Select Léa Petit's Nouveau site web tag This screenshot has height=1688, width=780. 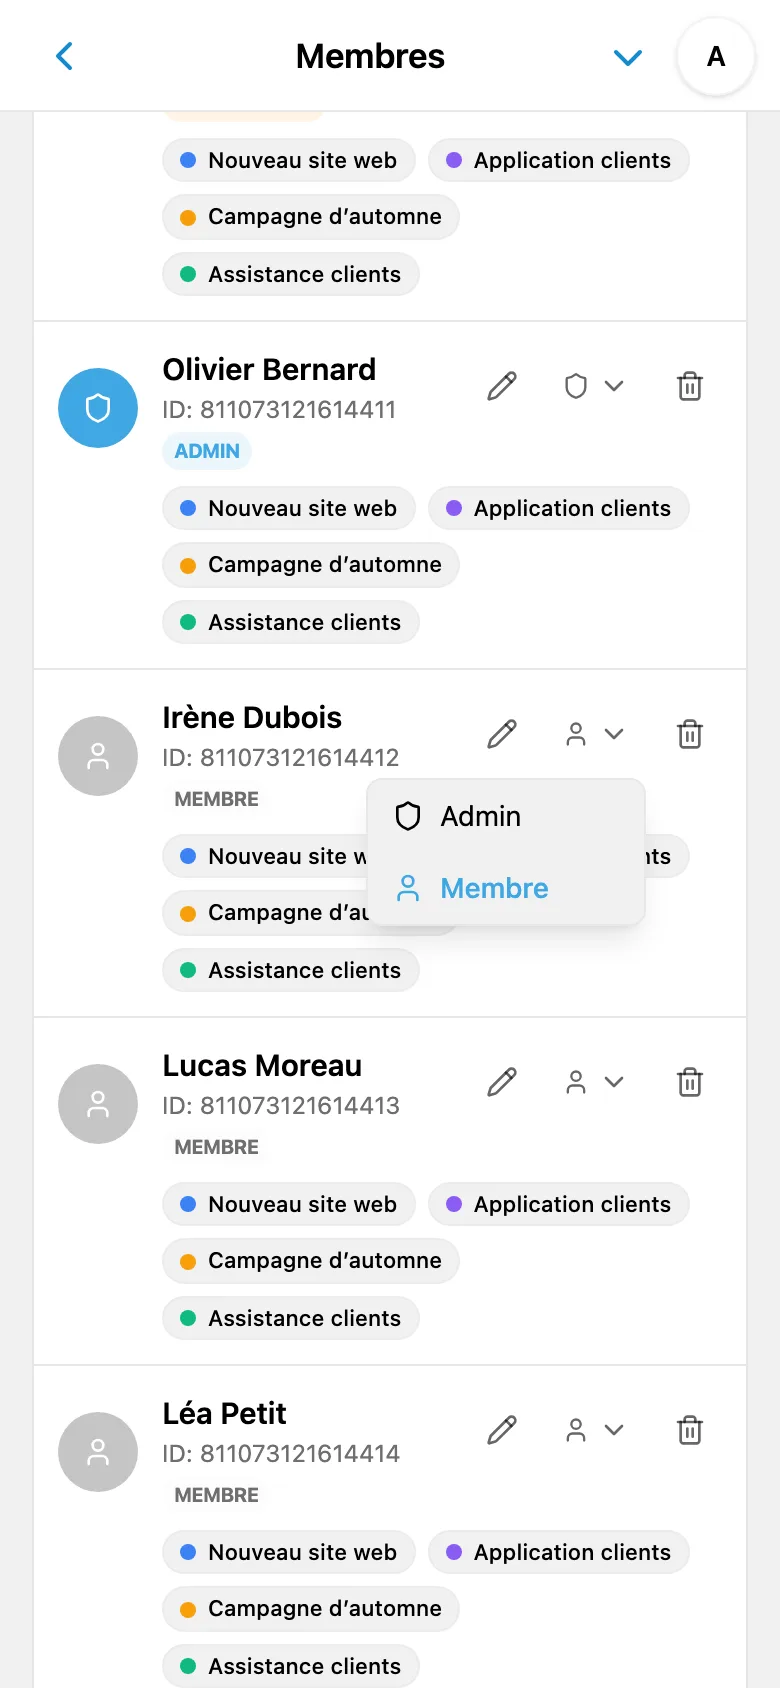click(289, 1552)
